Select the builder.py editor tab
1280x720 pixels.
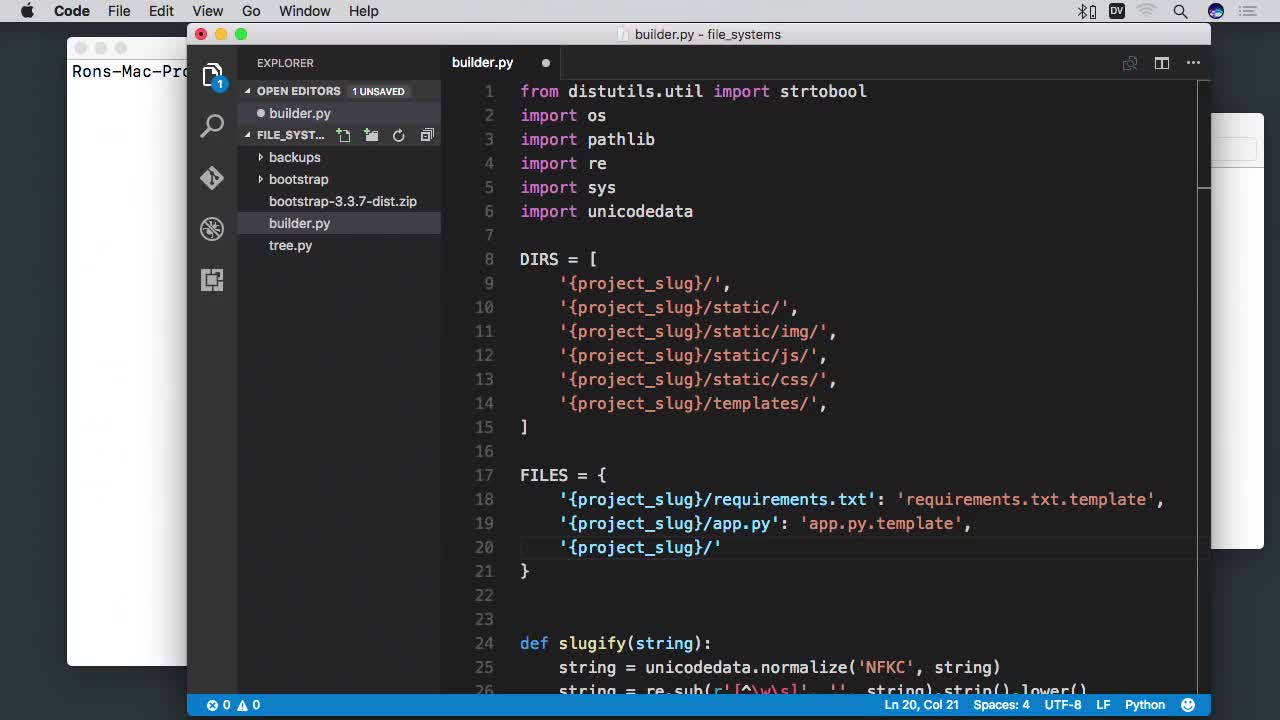482,63
